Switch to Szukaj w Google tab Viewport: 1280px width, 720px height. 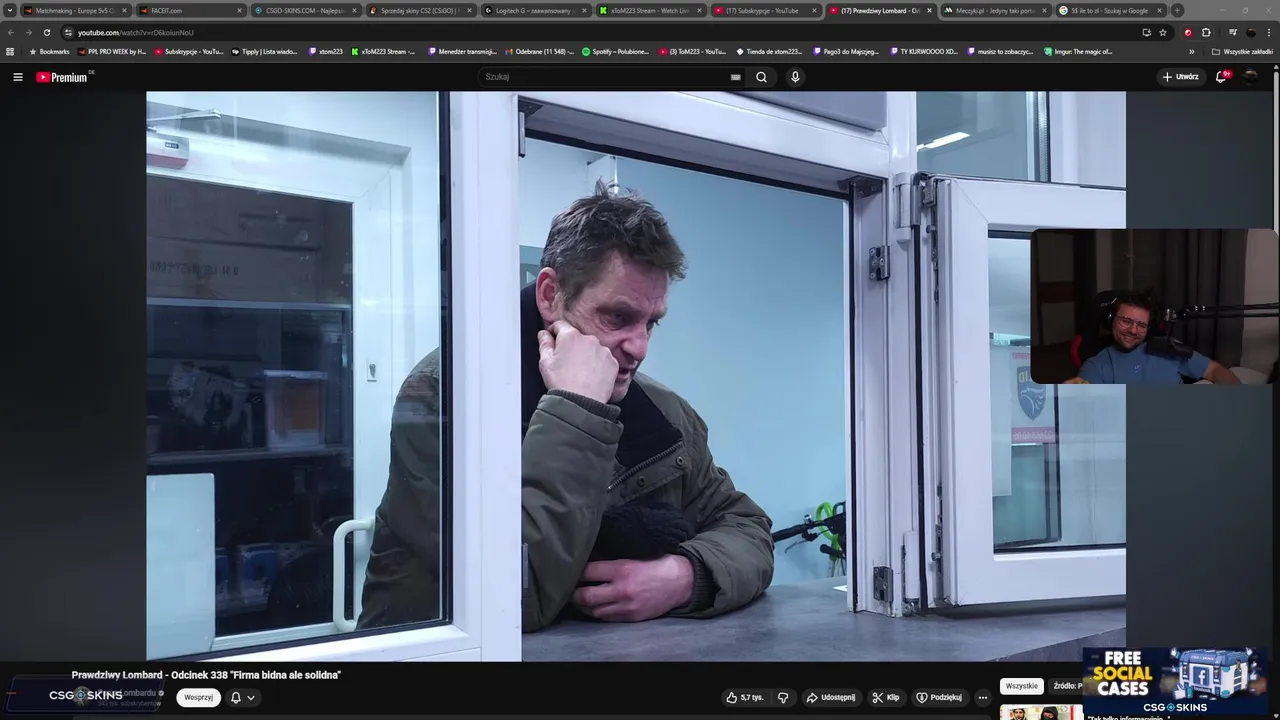1110,10
